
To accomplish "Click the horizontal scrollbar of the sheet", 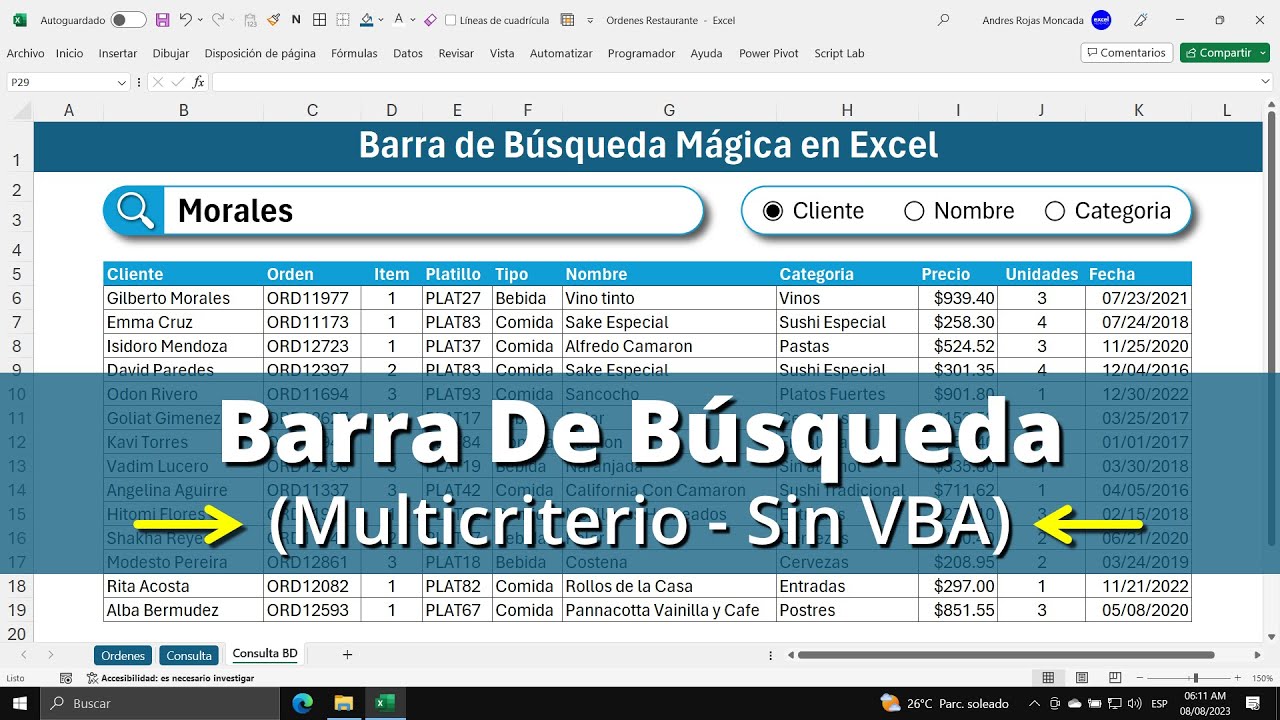I will click(x=1005, y=655).
